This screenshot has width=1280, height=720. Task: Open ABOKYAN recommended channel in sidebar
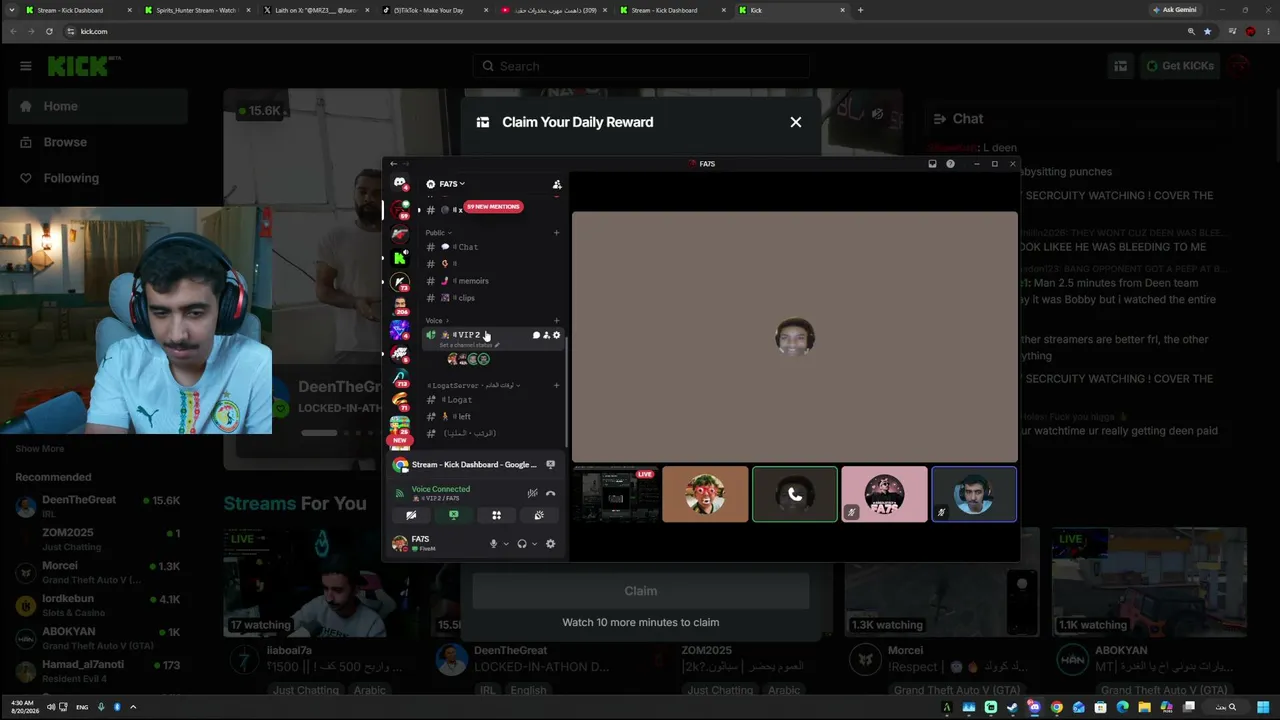coord(98,639)
